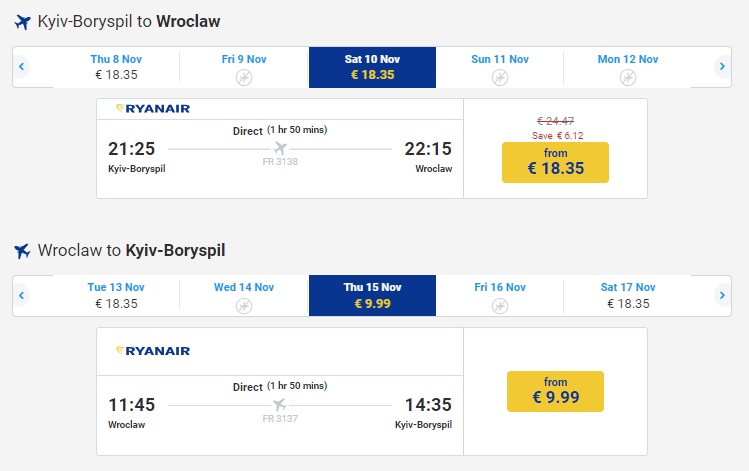
Task: Select Thu 8 Nov outbound date tab
Action: tap(116, 67)
